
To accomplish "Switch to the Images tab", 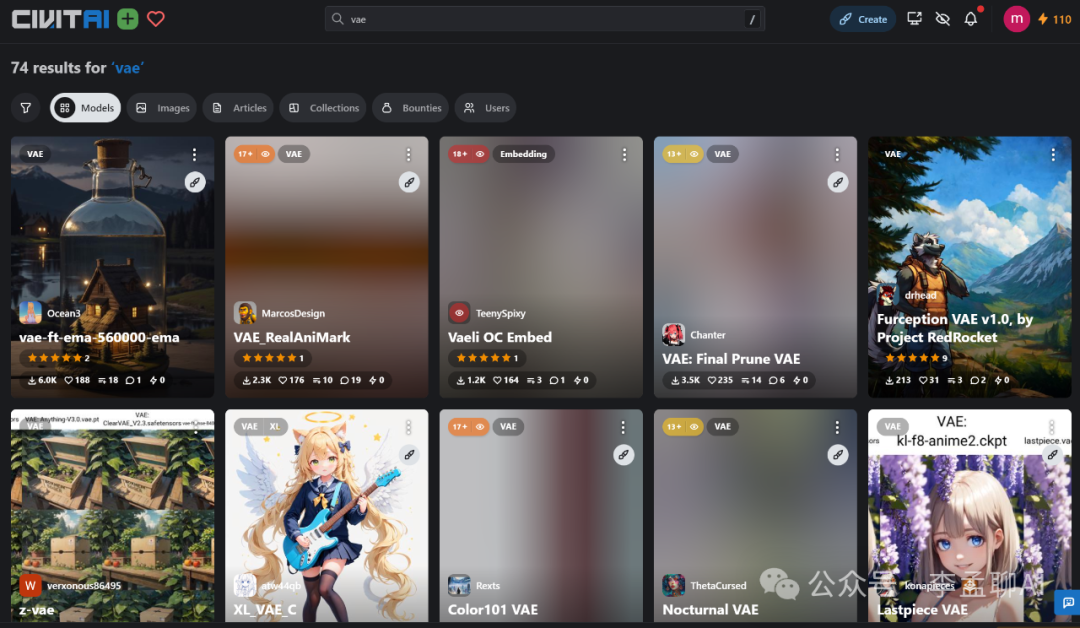I will [163, 108].
